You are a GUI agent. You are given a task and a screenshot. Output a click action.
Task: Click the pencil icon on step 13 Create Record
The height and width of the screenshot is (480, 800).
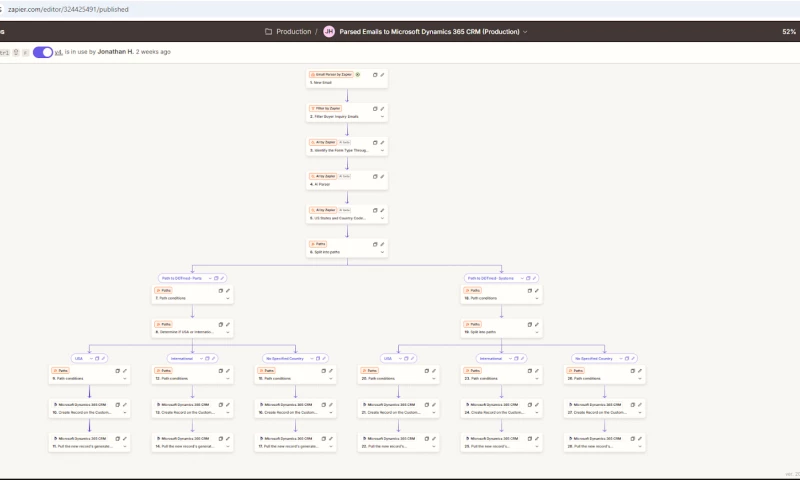pyautogui.click(x=228, y=405)
